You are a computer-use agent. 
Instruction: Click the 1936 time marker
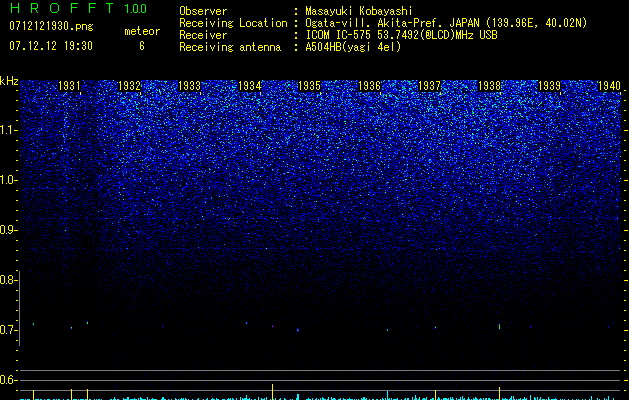point(369,86)
